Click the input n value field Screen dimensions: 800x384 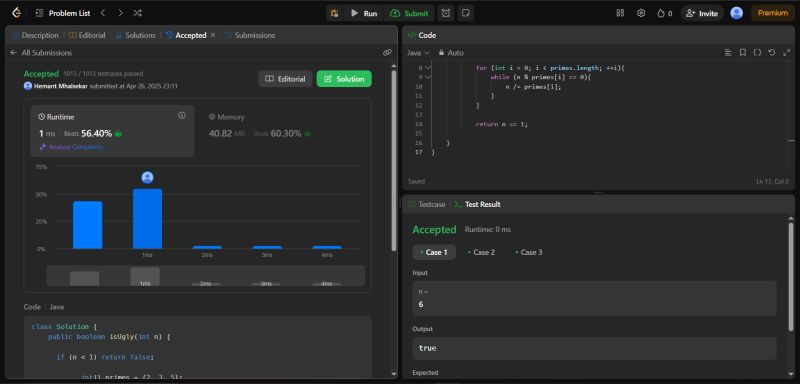coord(594,298)
